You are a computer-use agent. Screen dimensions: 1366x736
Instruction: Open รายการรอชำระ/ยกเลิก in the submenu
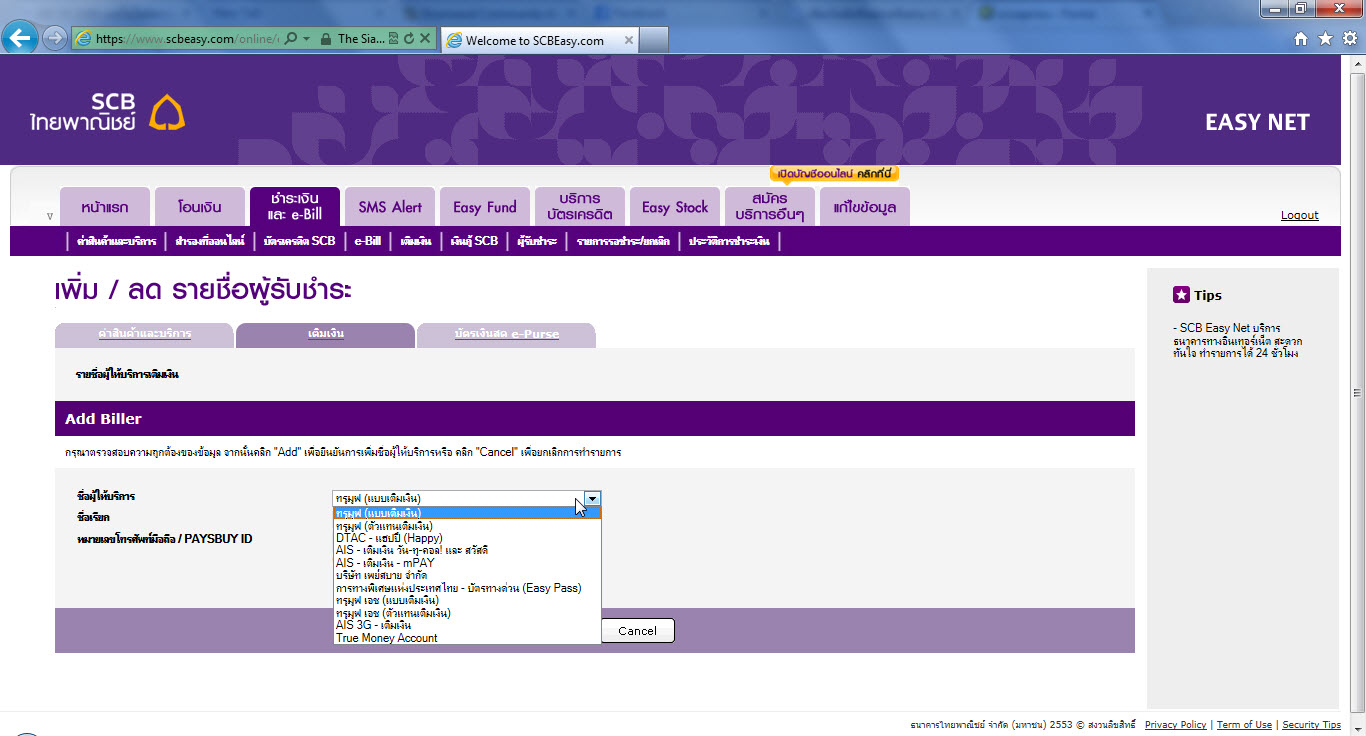click(x=624, y=241)
